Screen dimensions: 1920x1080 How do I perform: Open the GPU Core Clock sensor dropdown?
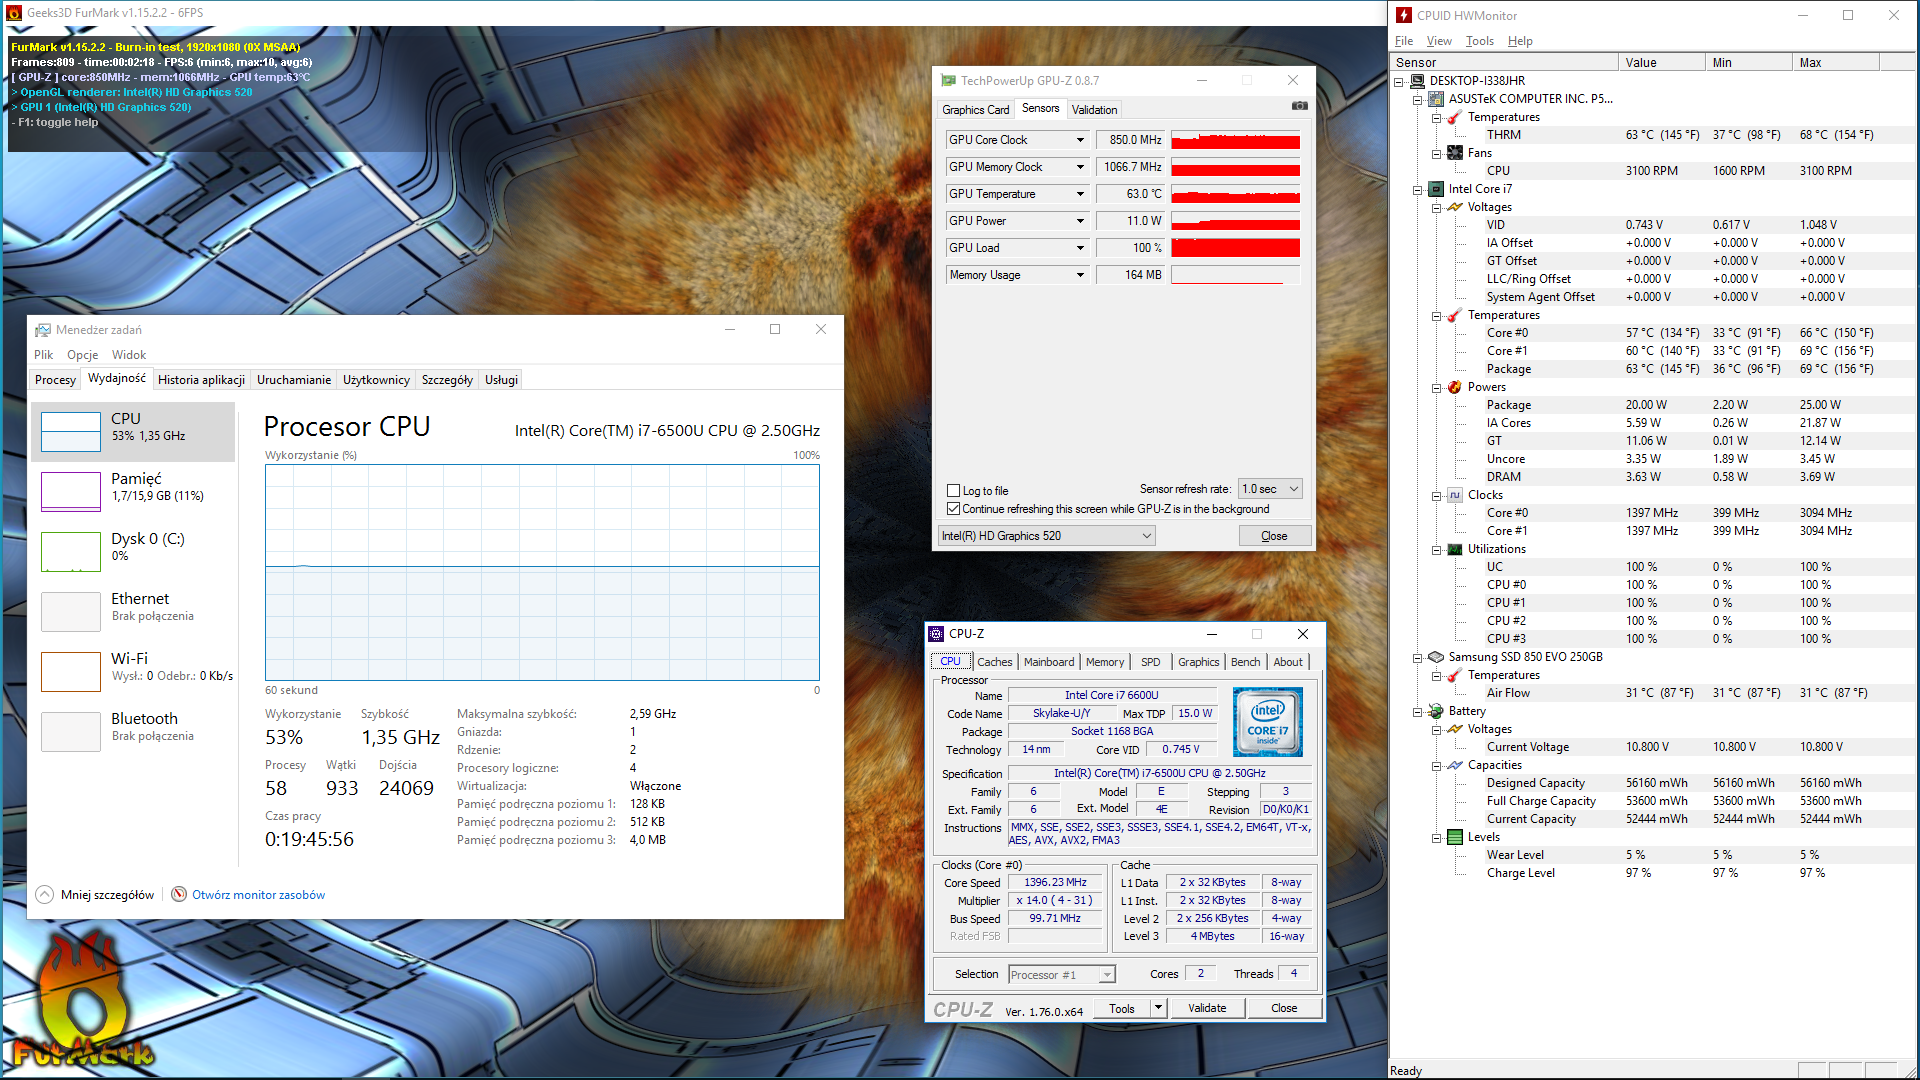(x=1080, y=140)
